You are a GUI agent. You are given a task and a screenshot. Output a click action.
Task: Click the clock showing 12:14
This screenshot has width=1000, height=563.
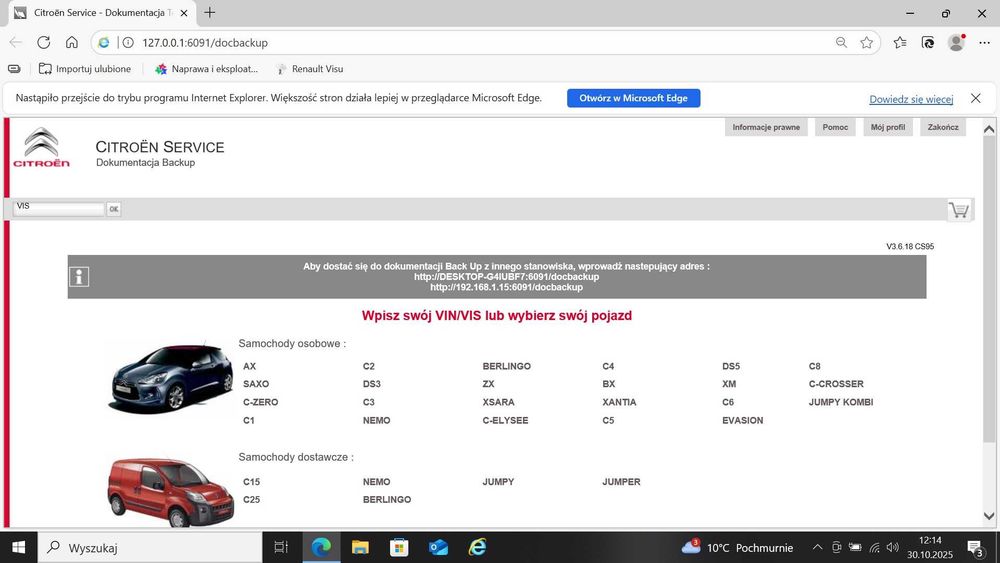[x=930, y=540]
